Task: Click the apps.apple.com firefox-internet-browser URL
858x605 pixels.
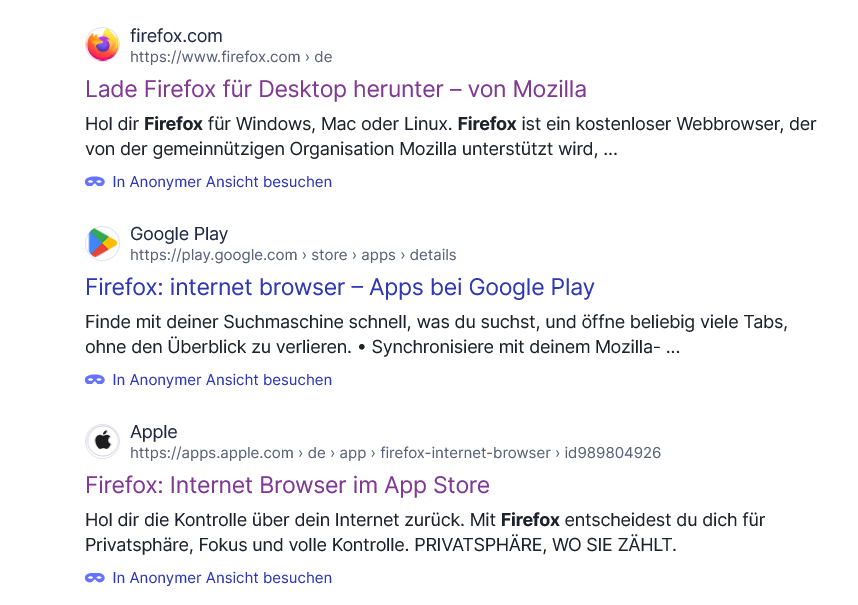Action: click(394, 453)
